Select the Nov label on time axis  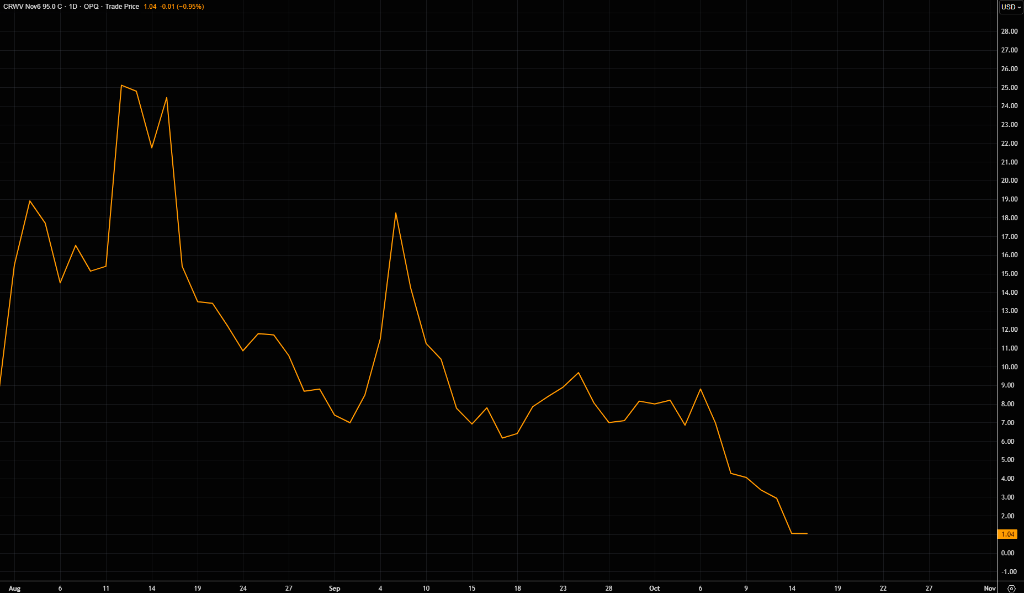[x=990, y=588]
